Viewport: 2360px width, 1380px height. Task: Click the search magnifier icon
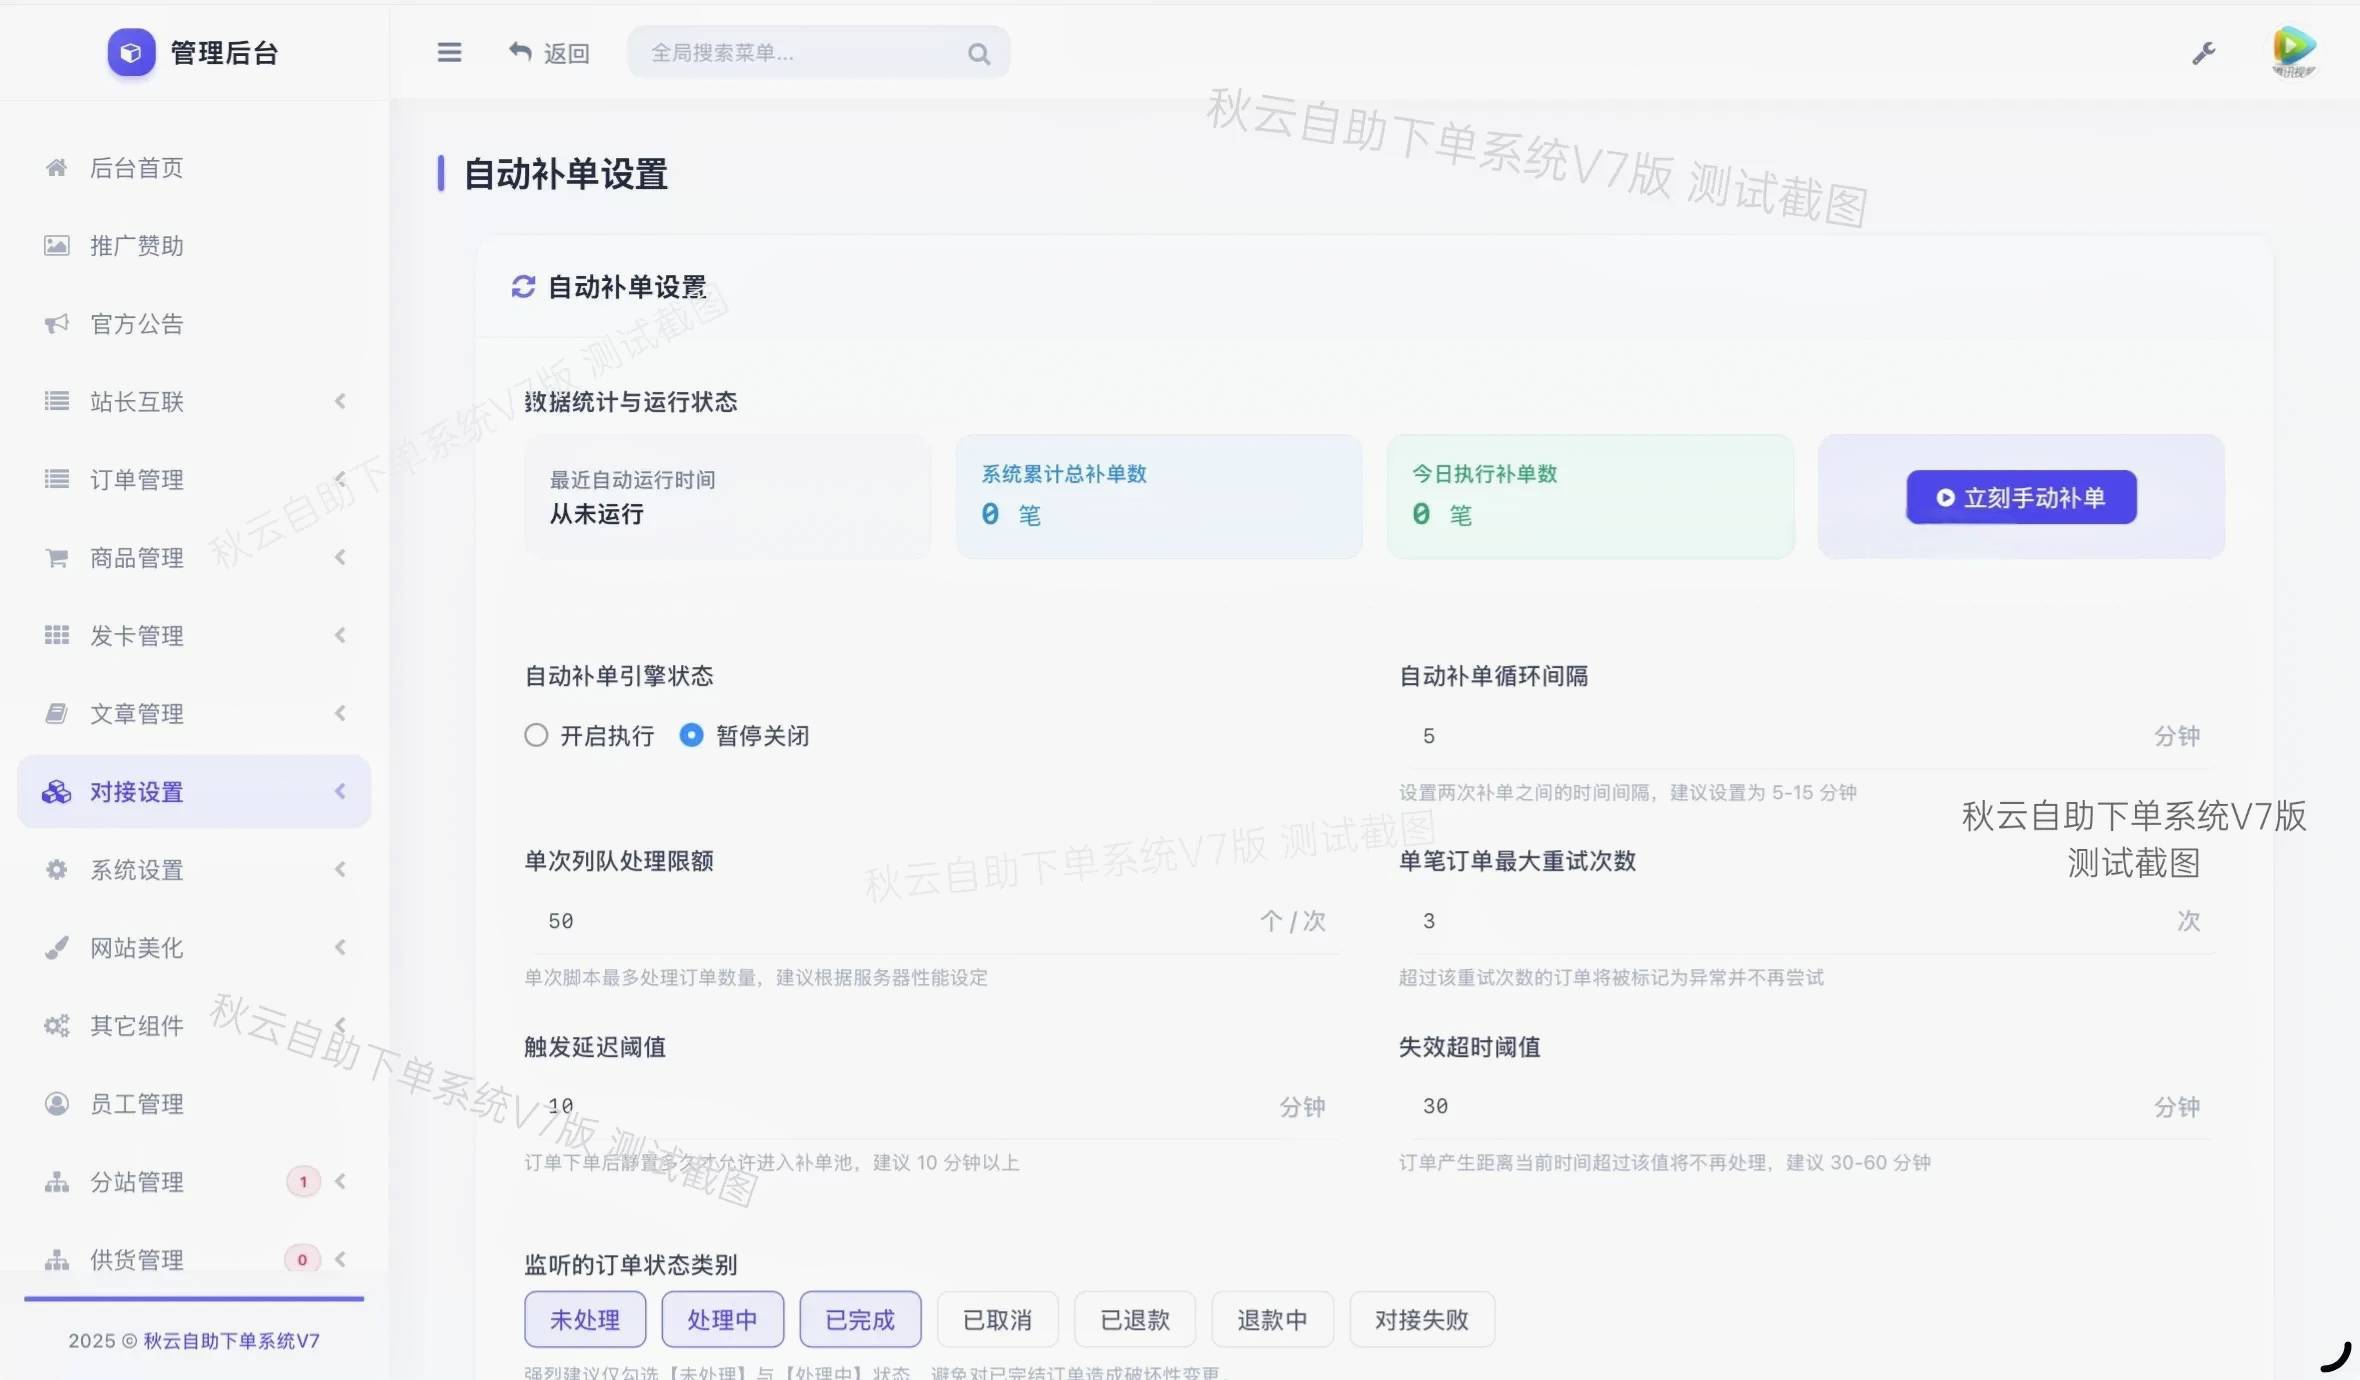[979, 54]
